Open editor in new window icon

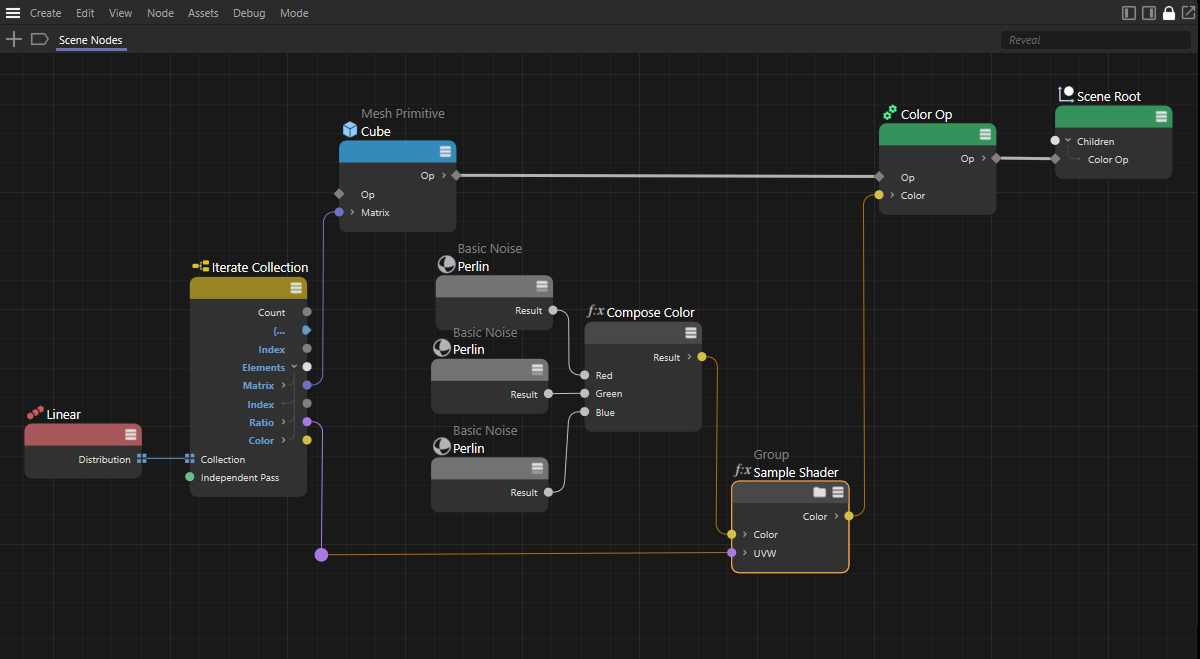point(1188,13)
